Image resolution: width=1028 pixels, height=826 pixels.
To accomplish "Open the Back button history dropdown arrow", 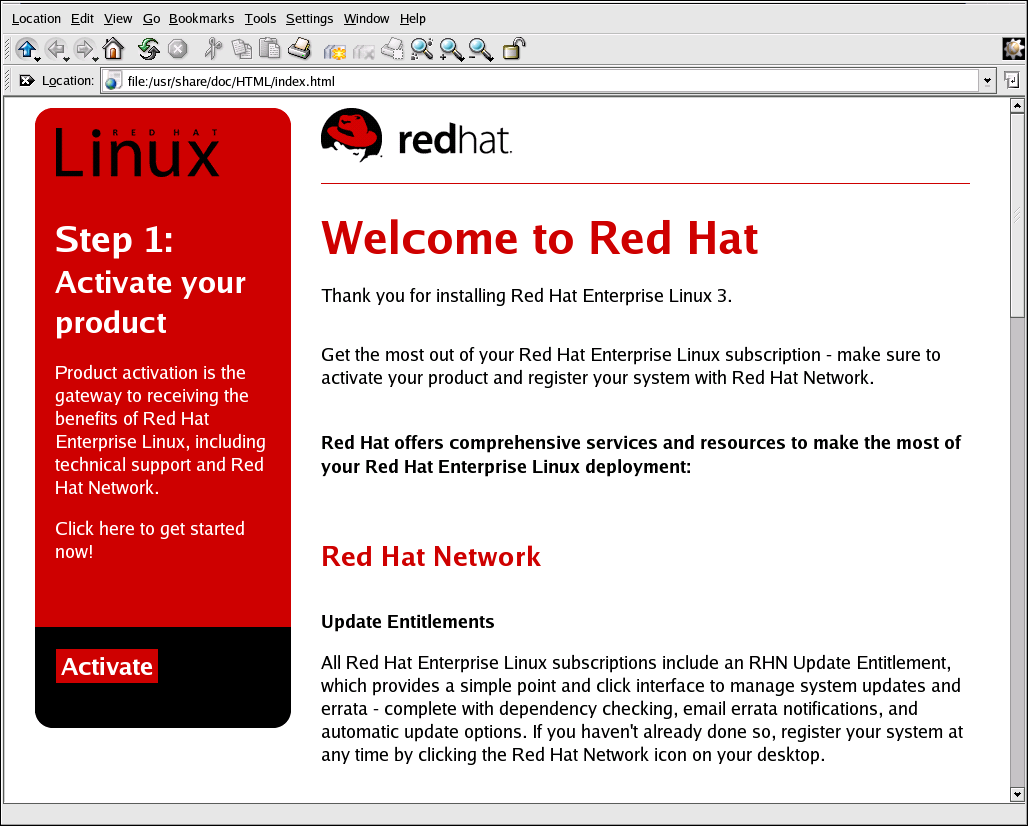I will coord(67,58).
